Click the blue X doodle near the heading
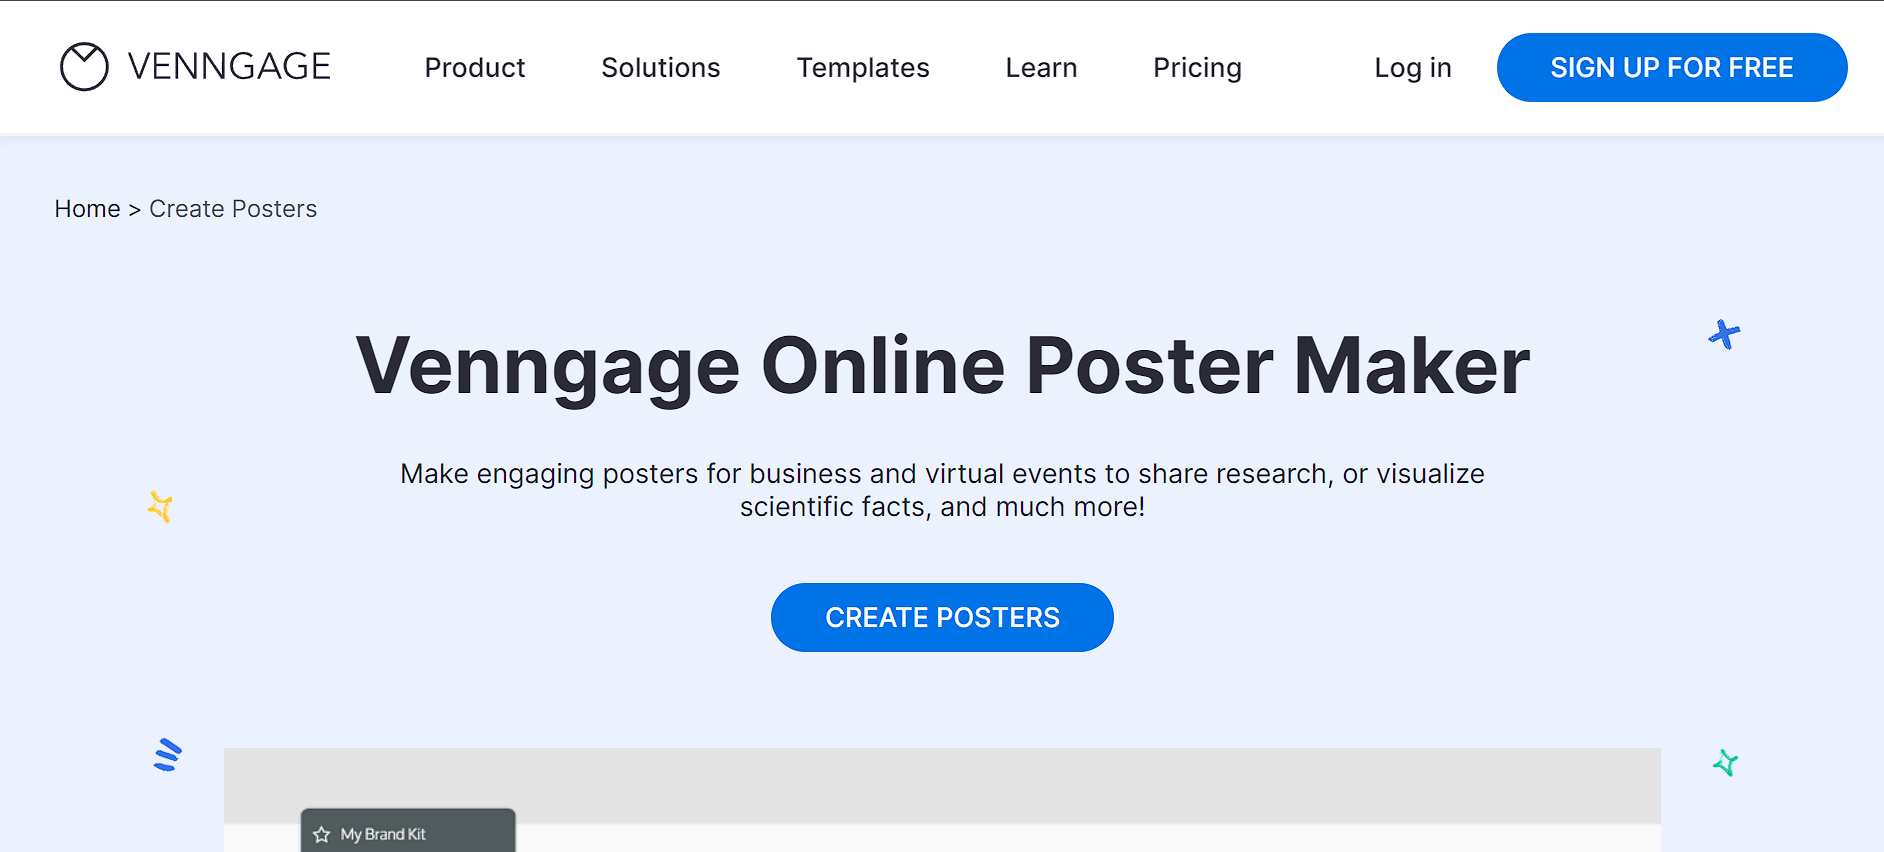 [x=1723, y=334]
